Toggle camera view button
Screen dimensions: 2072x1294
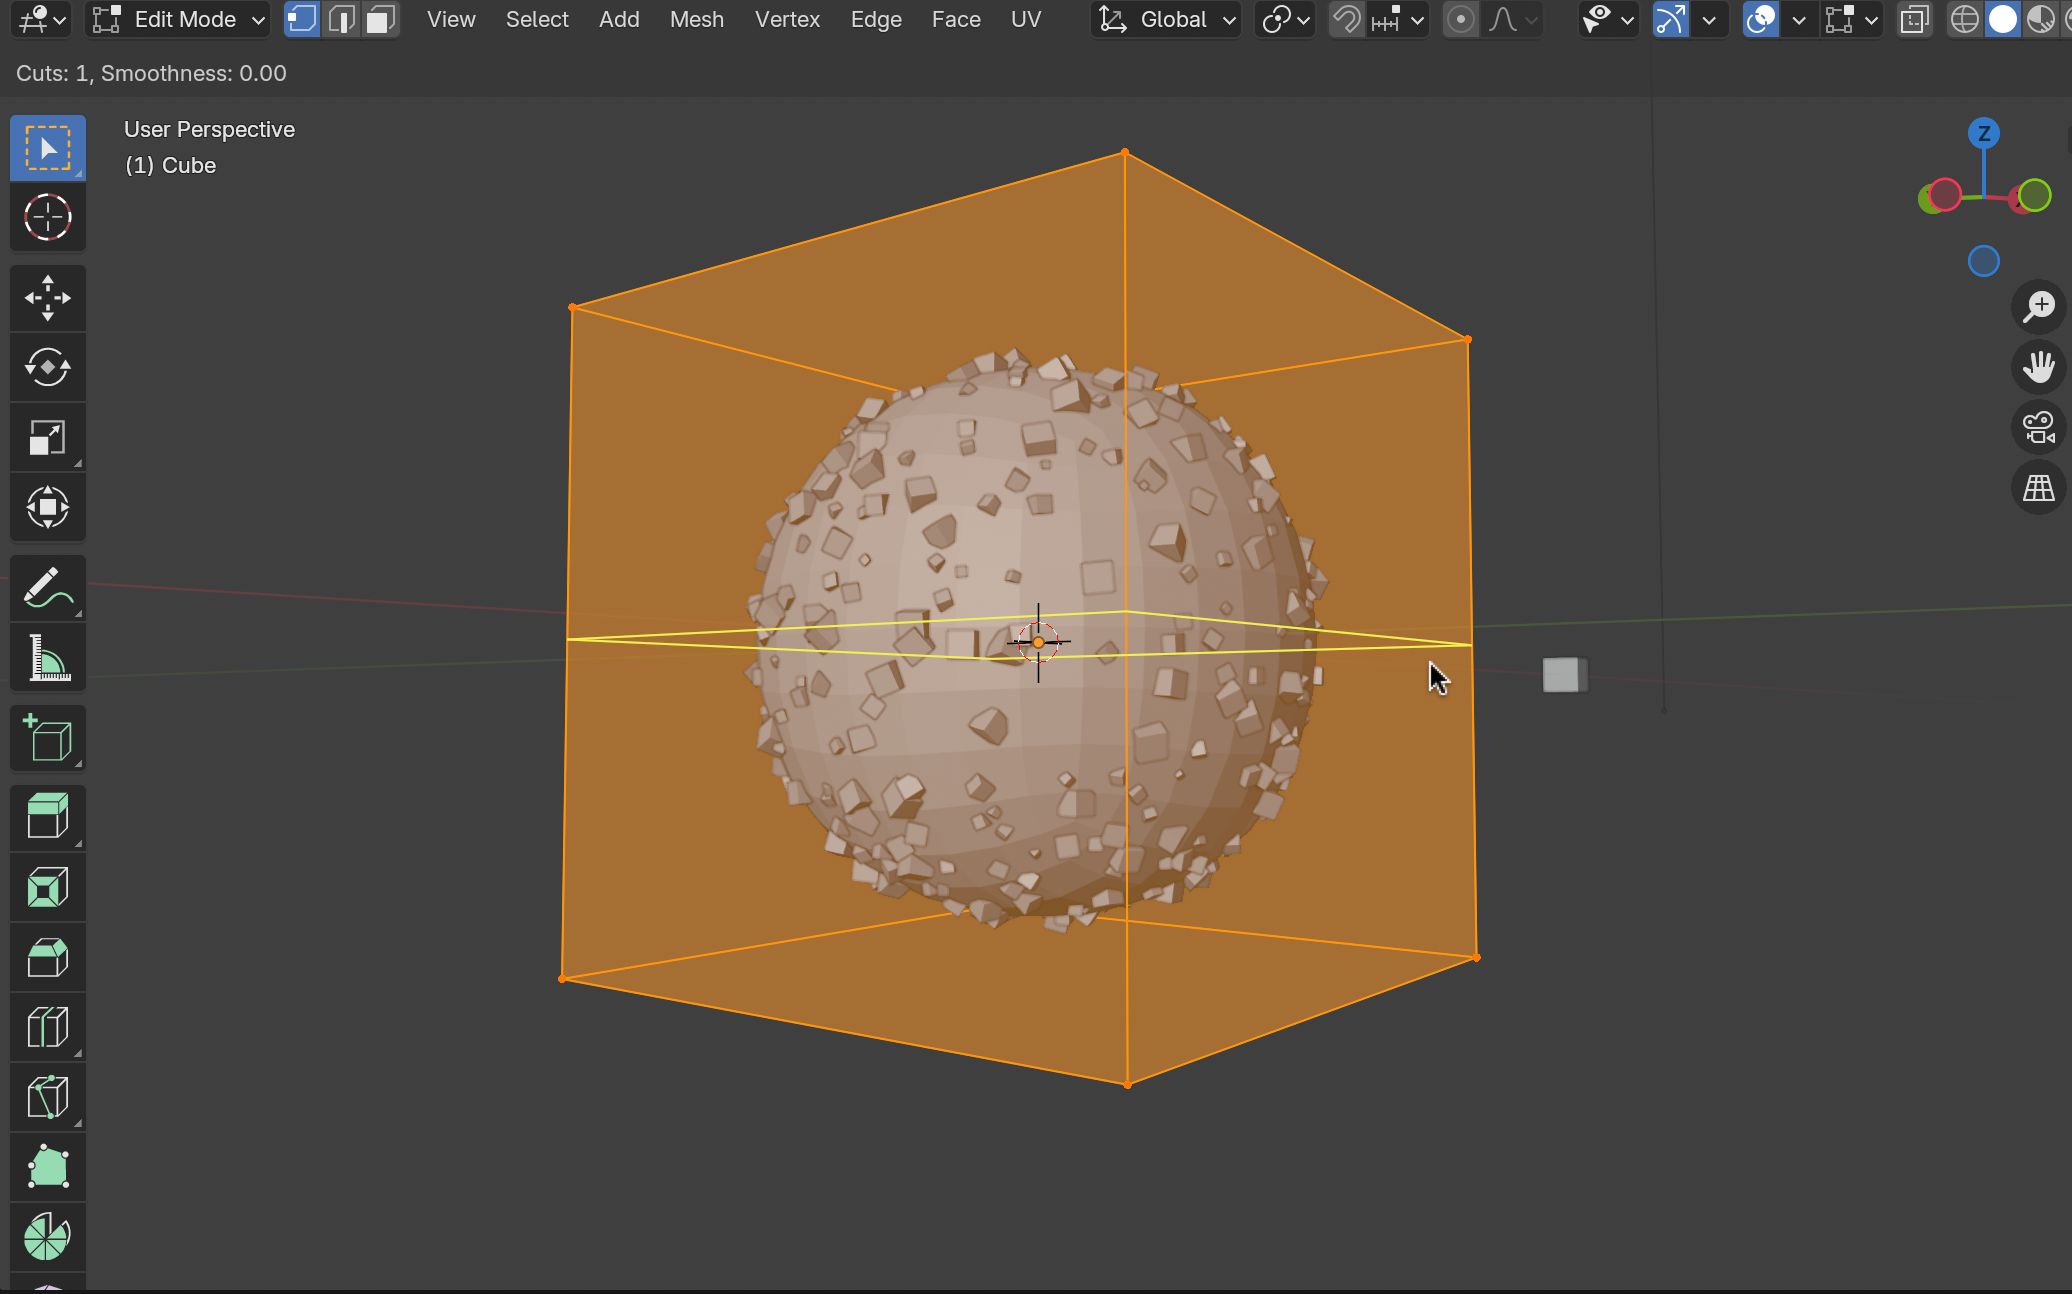(2038, 428)
